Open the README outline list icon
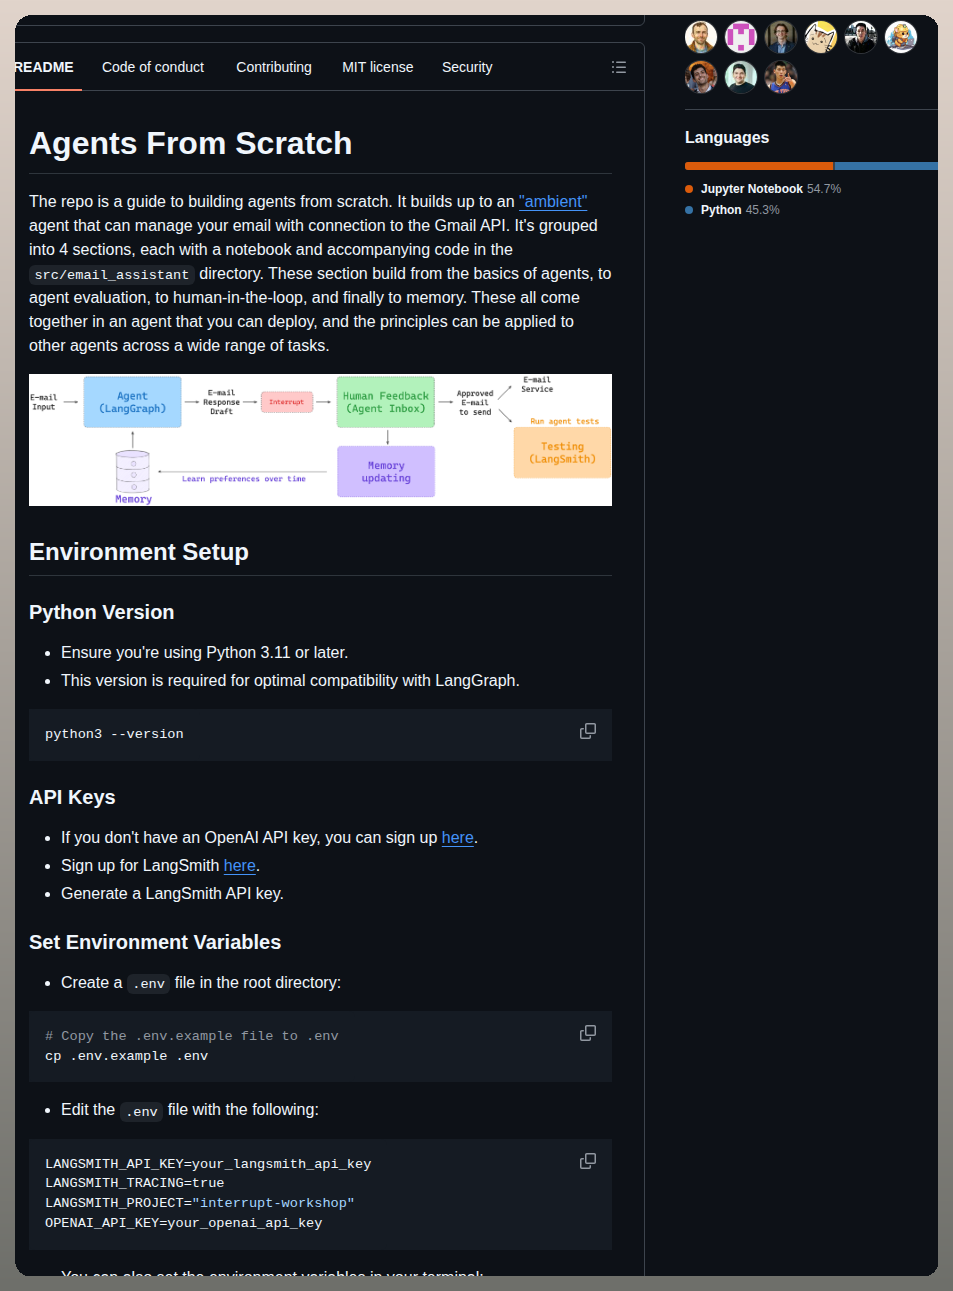The width and height of the screenshot is (953, 1291). coord(619,67)
